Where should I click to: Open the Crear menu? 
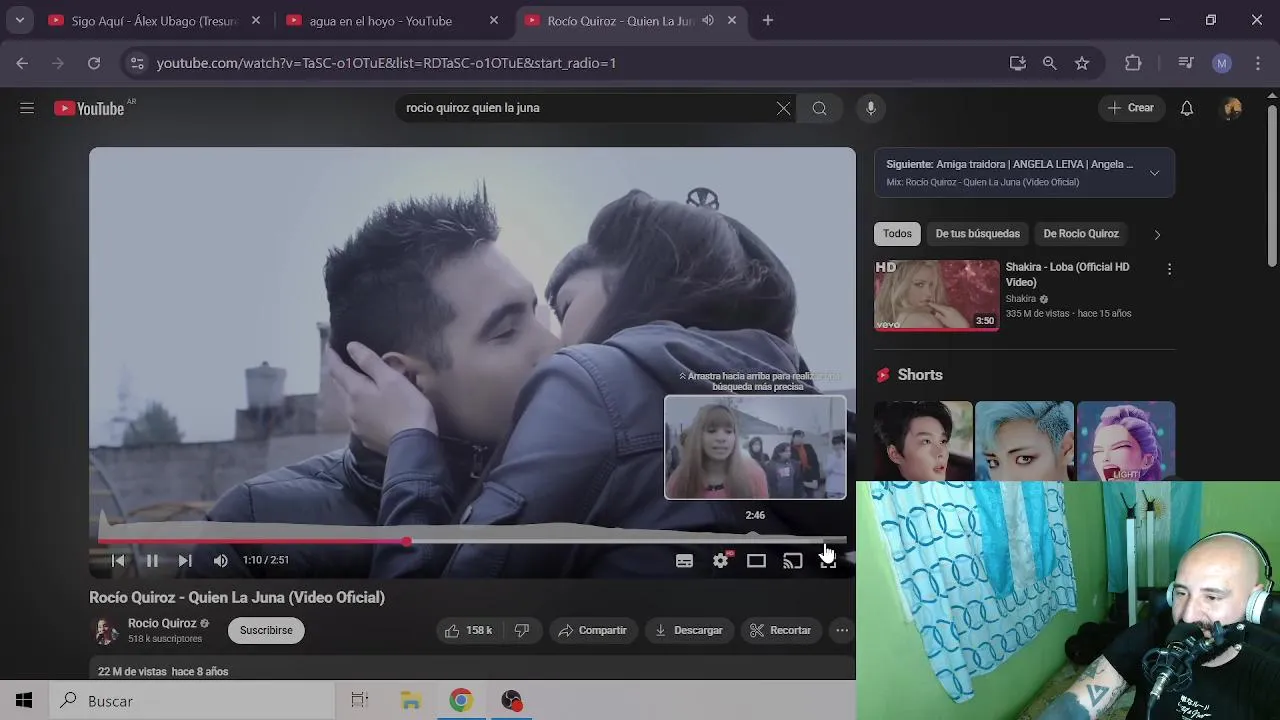[x=1131, y=108]
